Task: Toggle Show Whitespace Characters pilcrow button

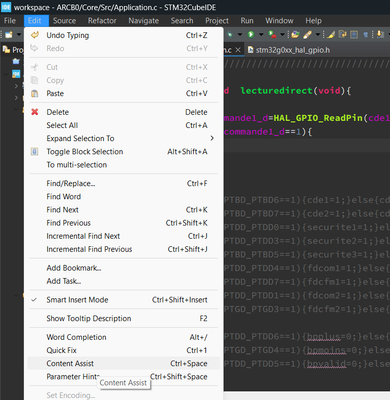Action: pos(366,34)
